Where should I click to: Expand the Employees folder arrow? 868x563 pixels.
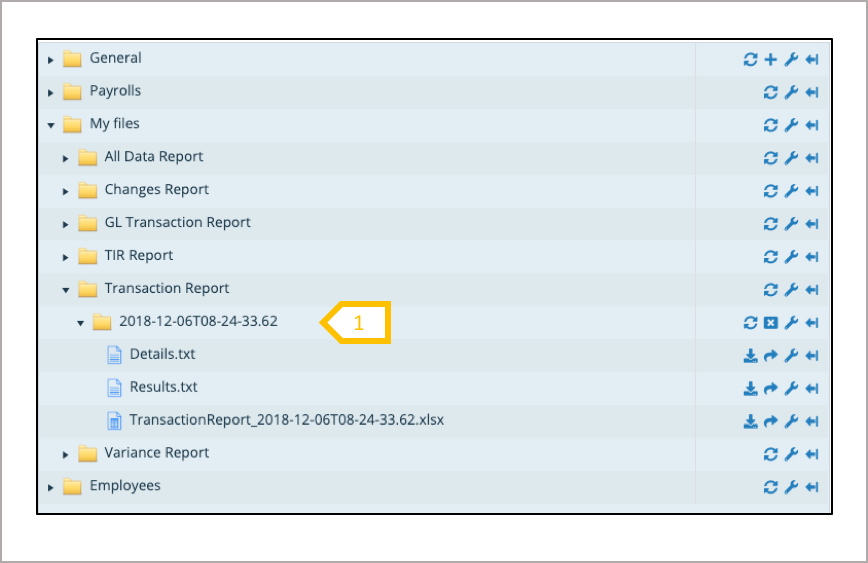[x=51, y=488]
